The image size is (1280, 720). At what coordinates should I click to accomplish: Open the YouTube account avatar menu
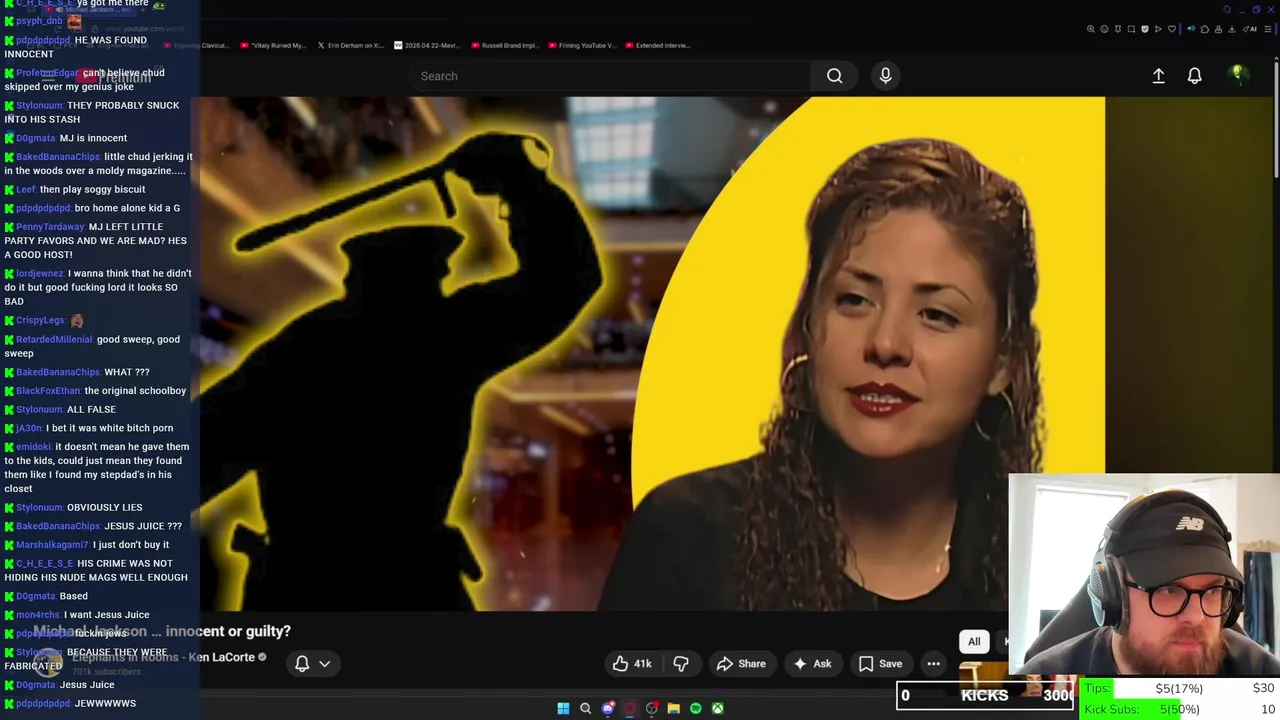pos(1237,75)
